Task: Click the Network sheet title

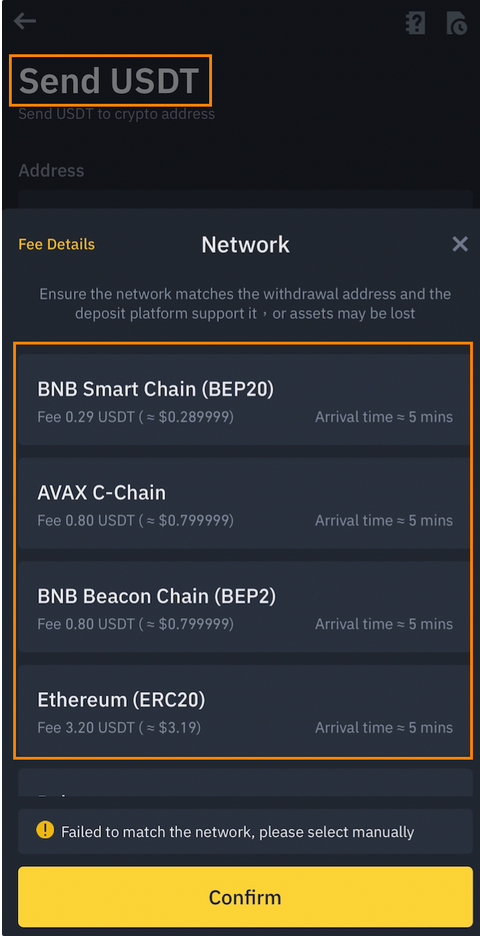Action: tap(245, 244)
